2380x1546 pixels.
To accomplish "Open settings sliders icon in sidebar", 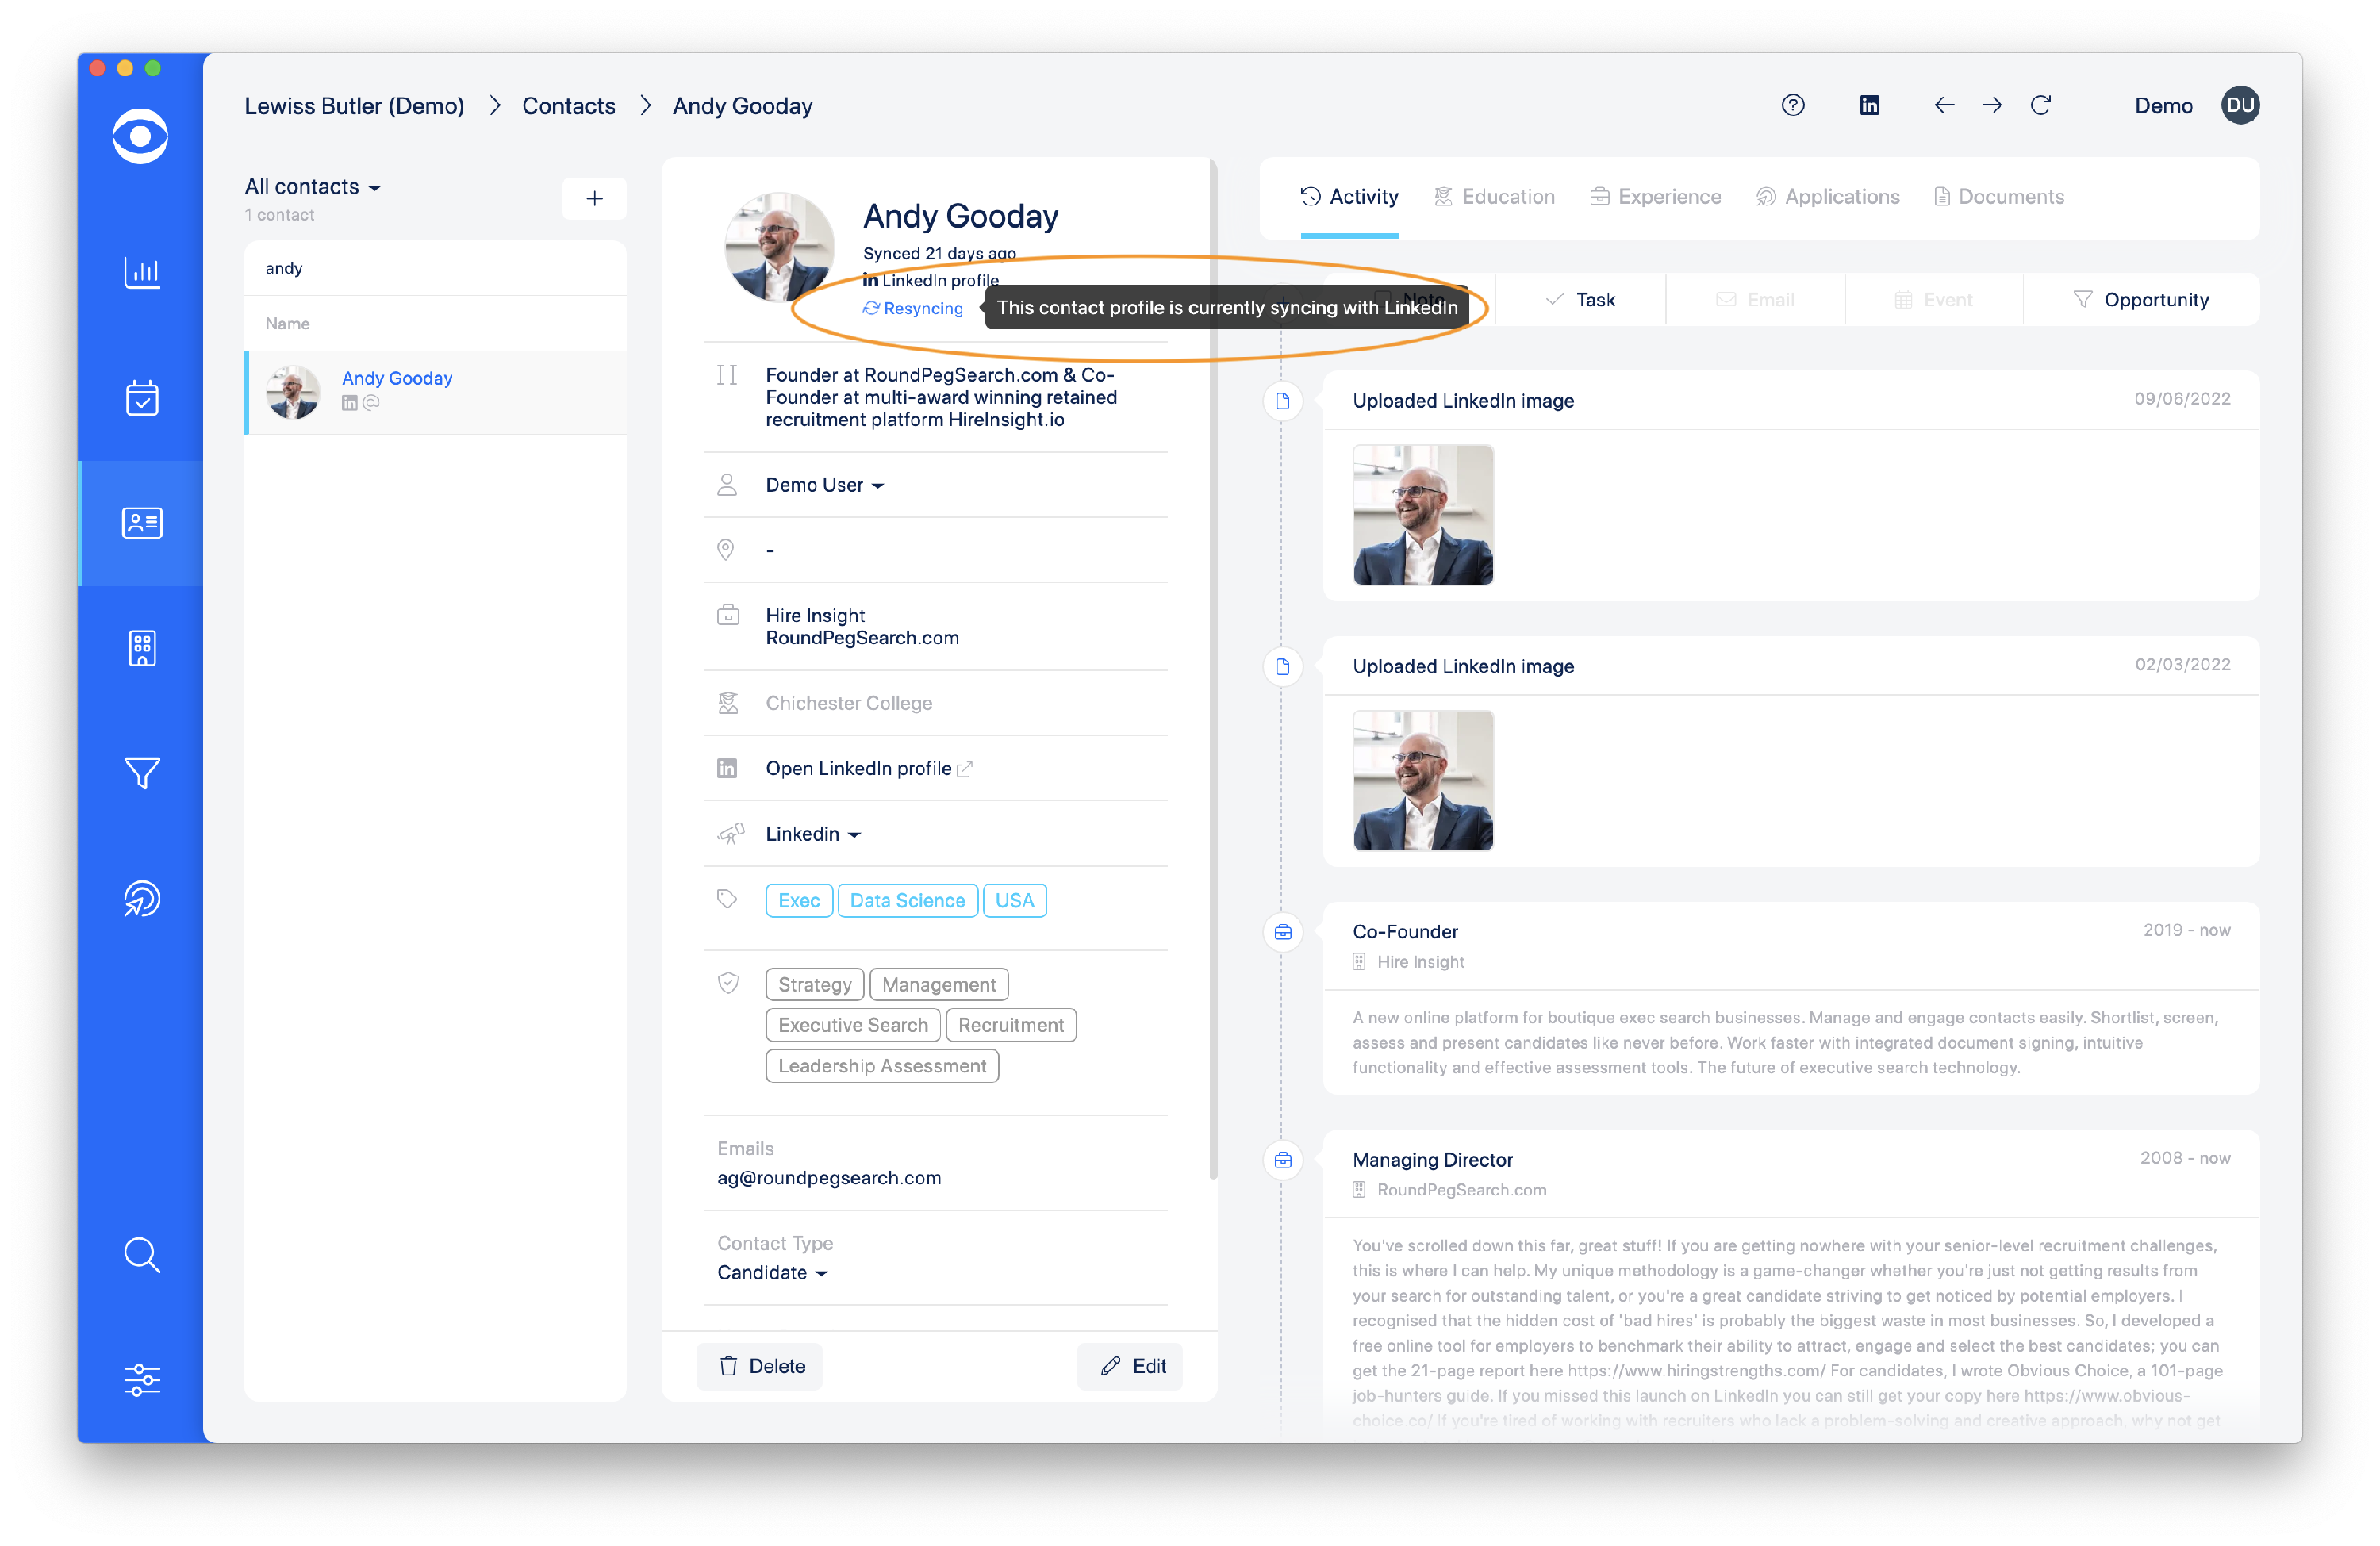I will [141, 1380].
